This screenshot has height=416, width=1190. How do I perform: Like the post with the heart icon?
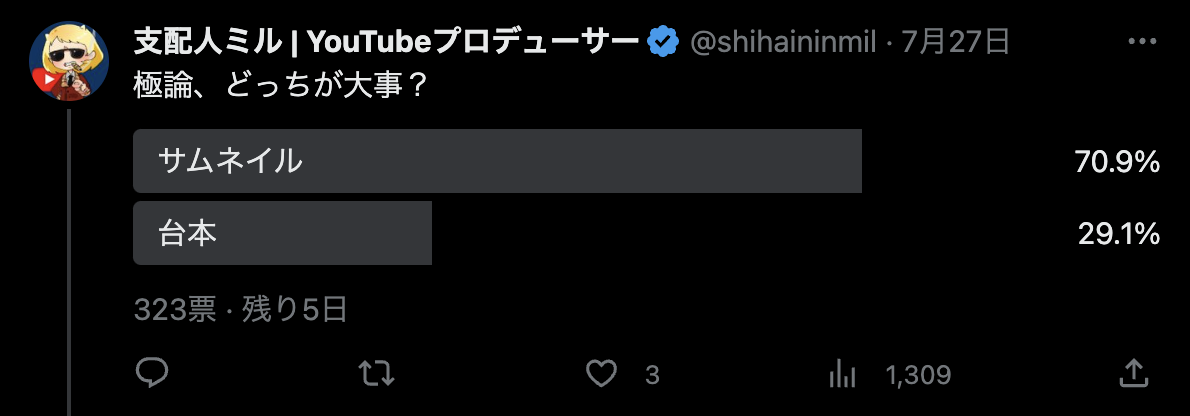(603, 373)
